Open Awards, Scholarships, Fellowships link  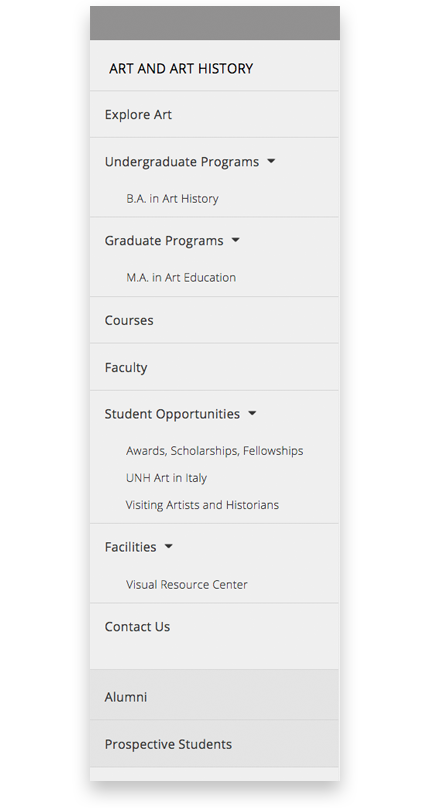pyautogui.click(x=215, y=450)
